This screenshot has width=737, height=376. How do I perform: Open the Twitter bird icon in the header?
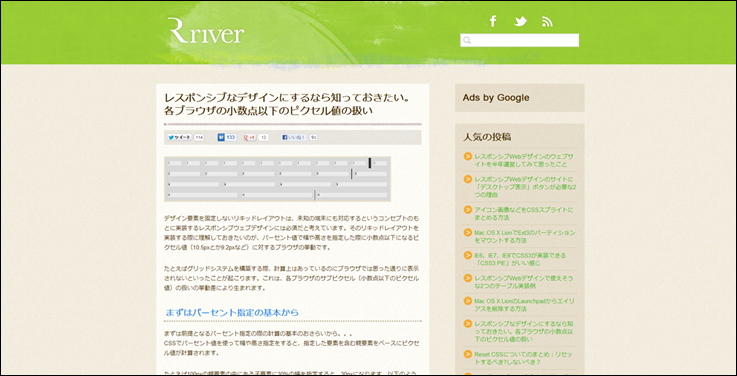coord(520,21)
